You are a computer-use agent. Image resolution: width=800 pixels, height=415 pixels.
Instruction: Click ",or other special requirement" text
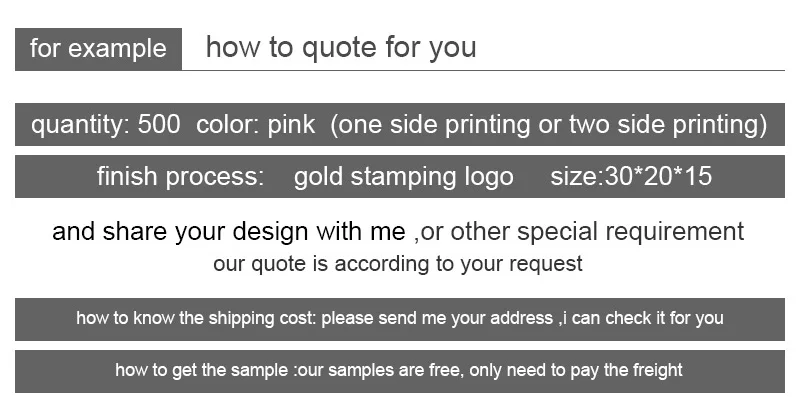click(x=580, y=232)
